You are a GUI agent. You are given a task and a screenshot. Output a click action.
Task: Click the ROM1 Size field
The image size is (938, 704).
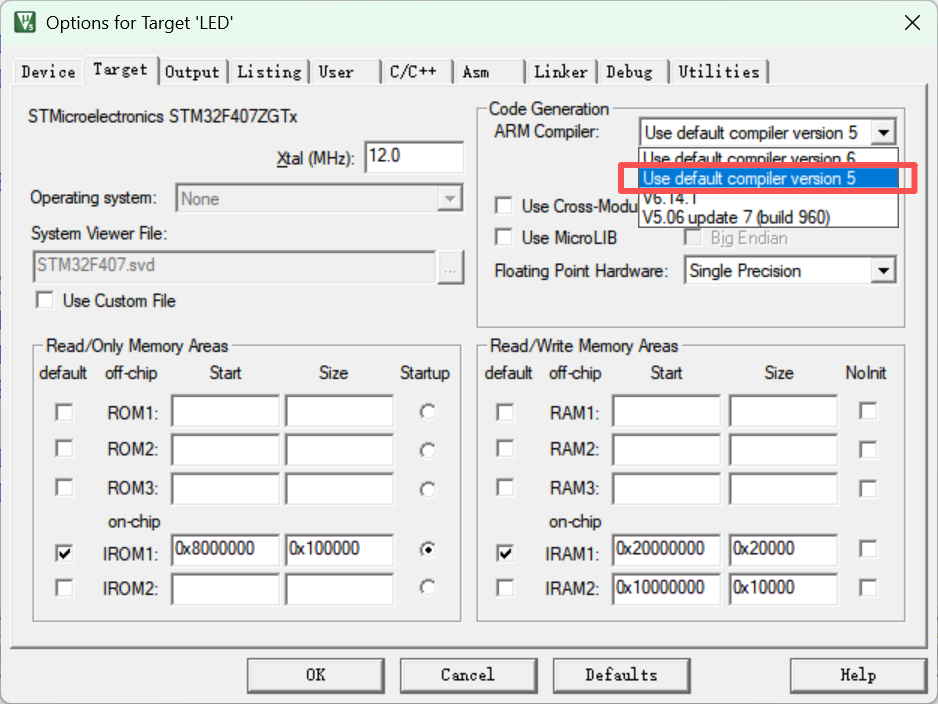coord(339,411)
